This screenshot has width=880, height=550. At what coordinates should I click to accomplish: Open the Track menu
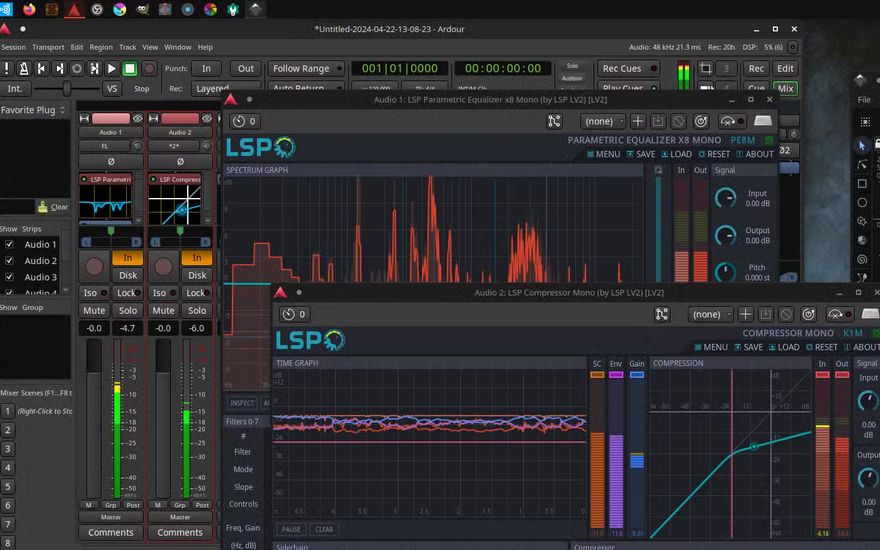click(x=127, y=47)
